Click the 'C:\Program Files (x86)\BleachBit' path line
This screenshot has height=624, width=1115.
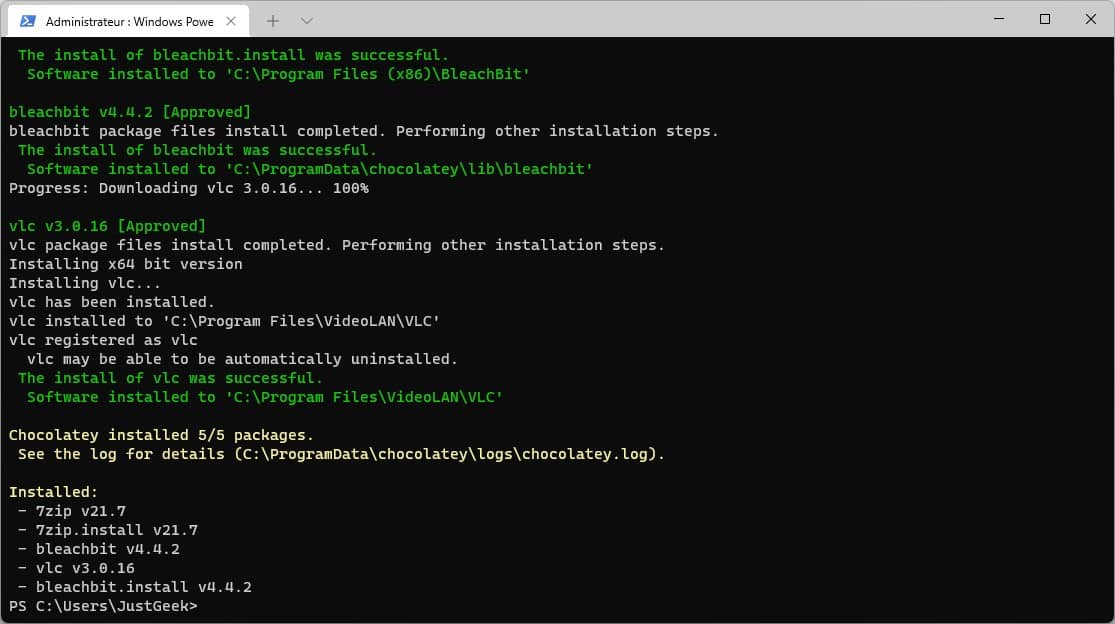click(278, 75)
